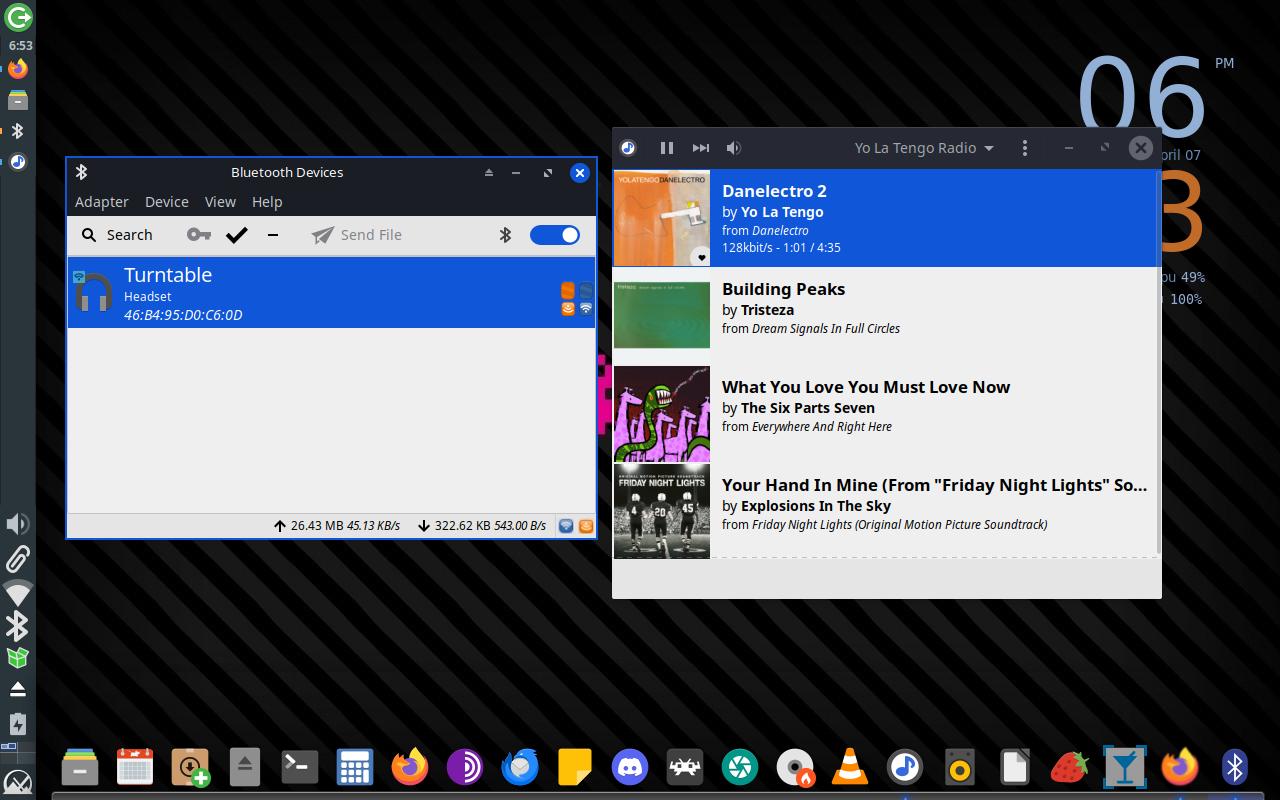Screen dimensions: 1280x800
Task: Open the Bluetooth manager from the dock
Action: [1235, 767]
